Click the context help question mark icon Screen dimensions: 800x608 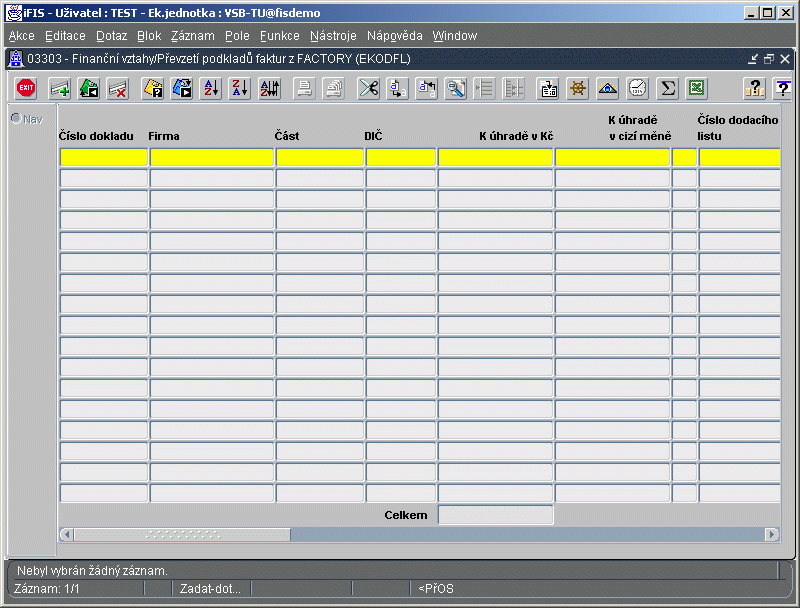click(782, 88)
